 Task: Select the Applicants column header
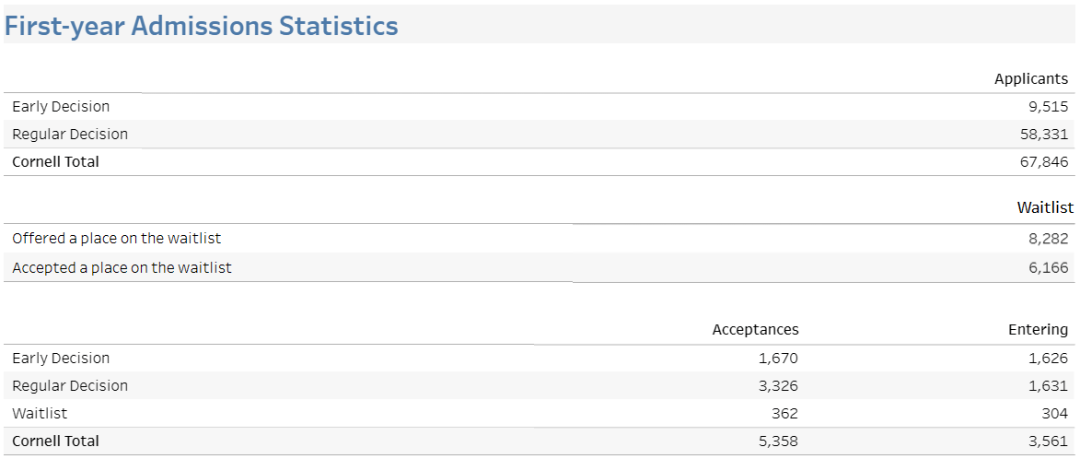tap(1031, 79)
